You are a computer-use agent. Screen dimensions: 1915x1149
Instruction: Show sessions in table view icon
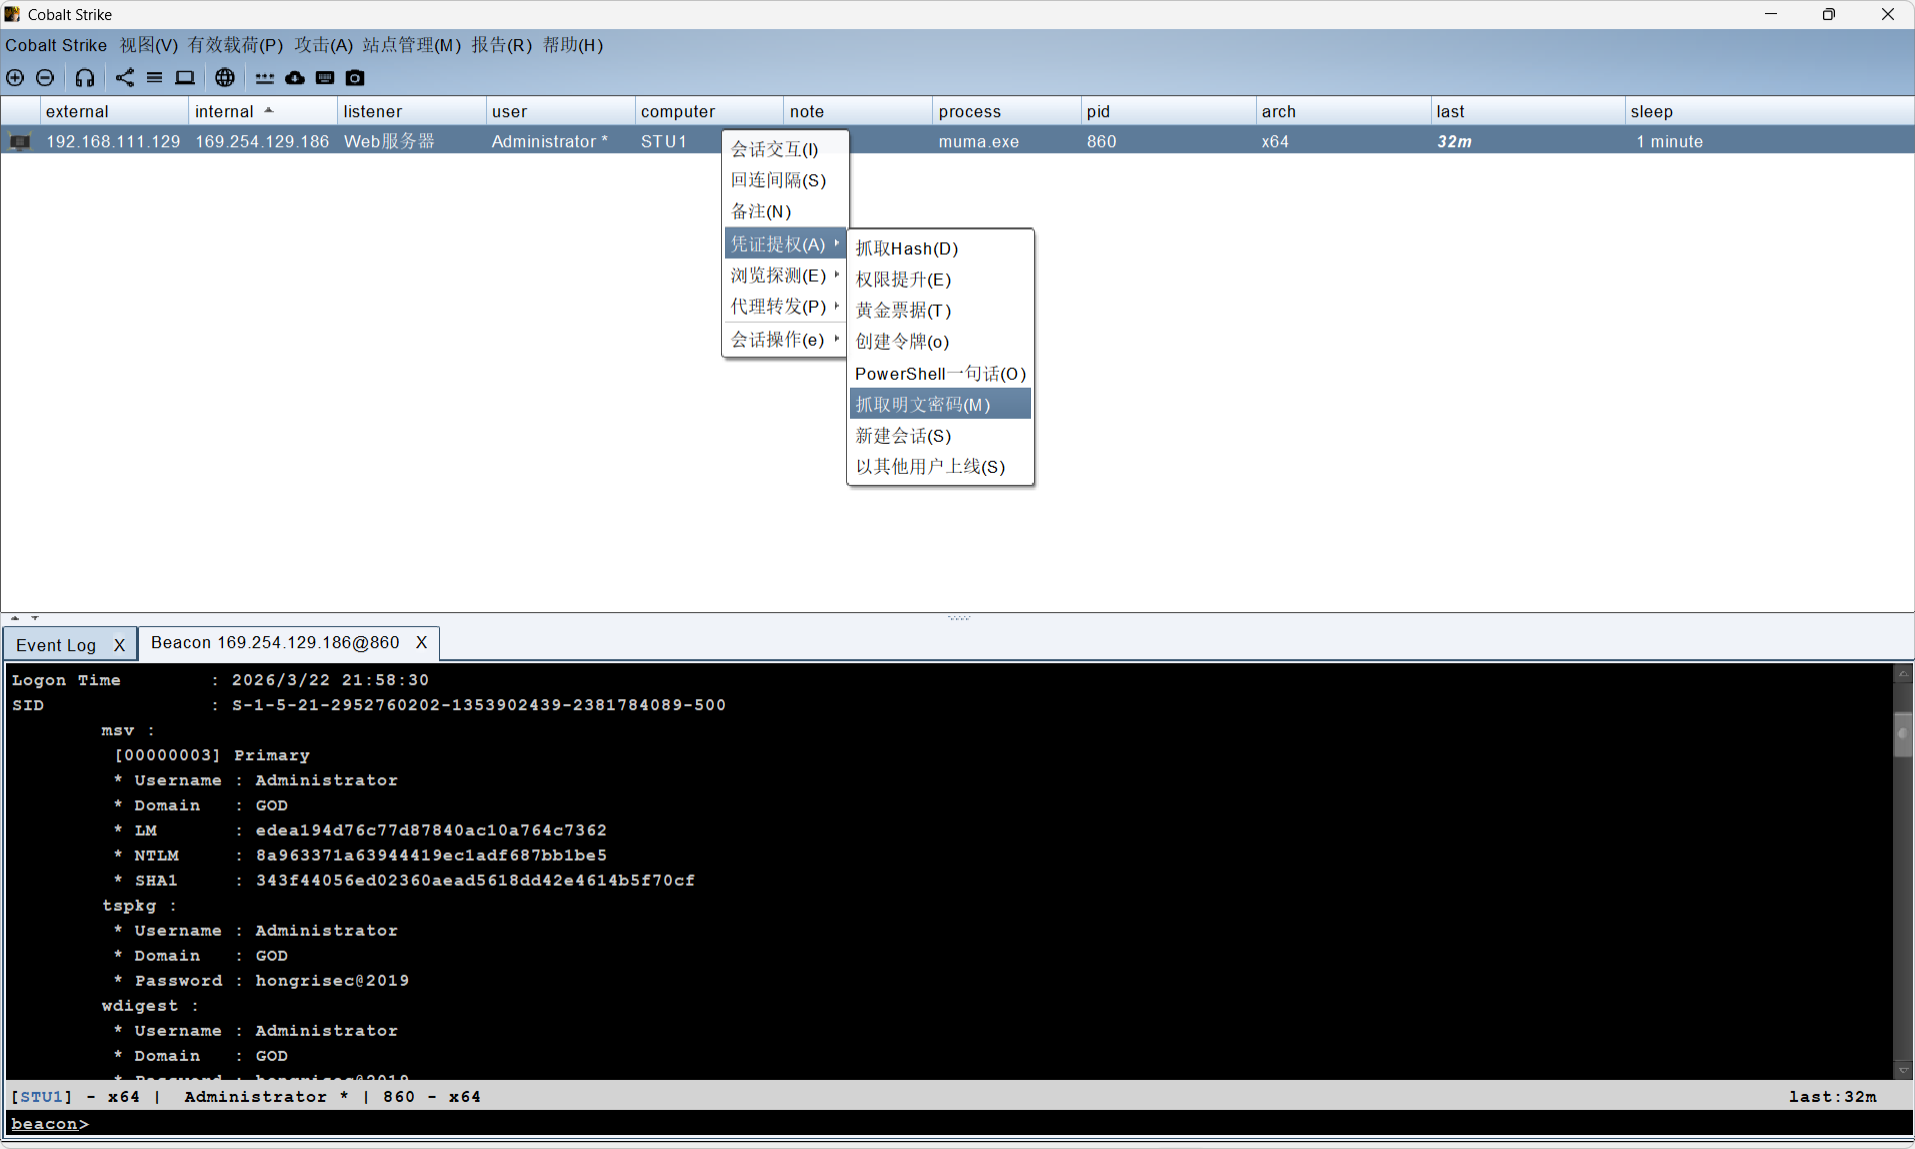pos(154,77)
